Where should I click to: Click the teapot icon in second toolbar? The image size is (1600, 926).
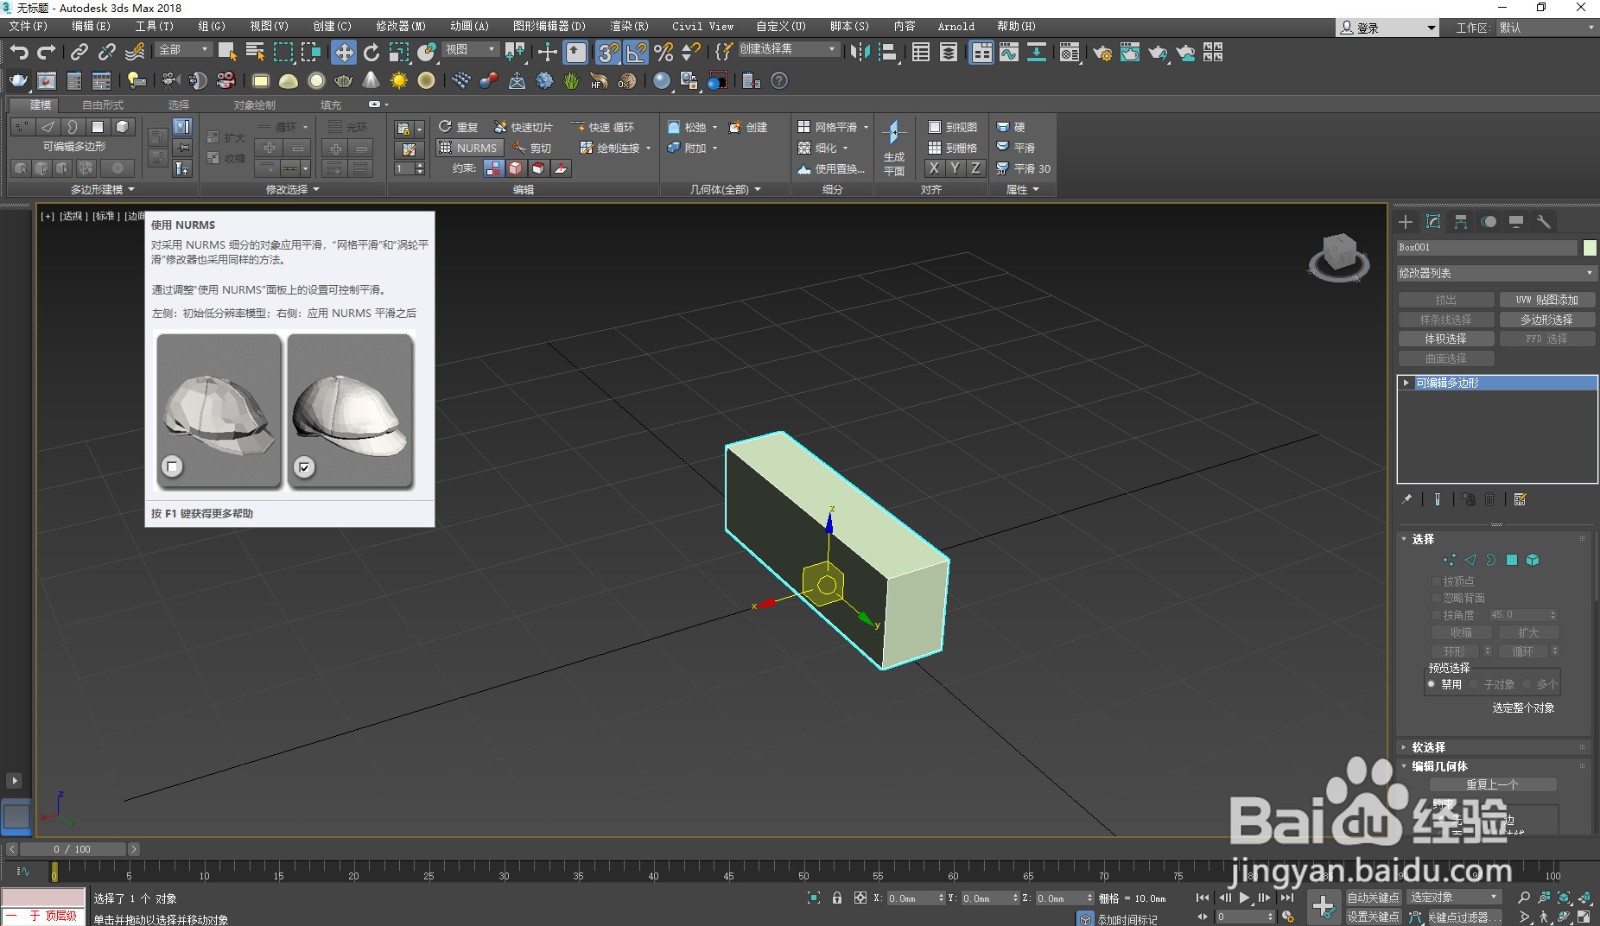[19, 81]
